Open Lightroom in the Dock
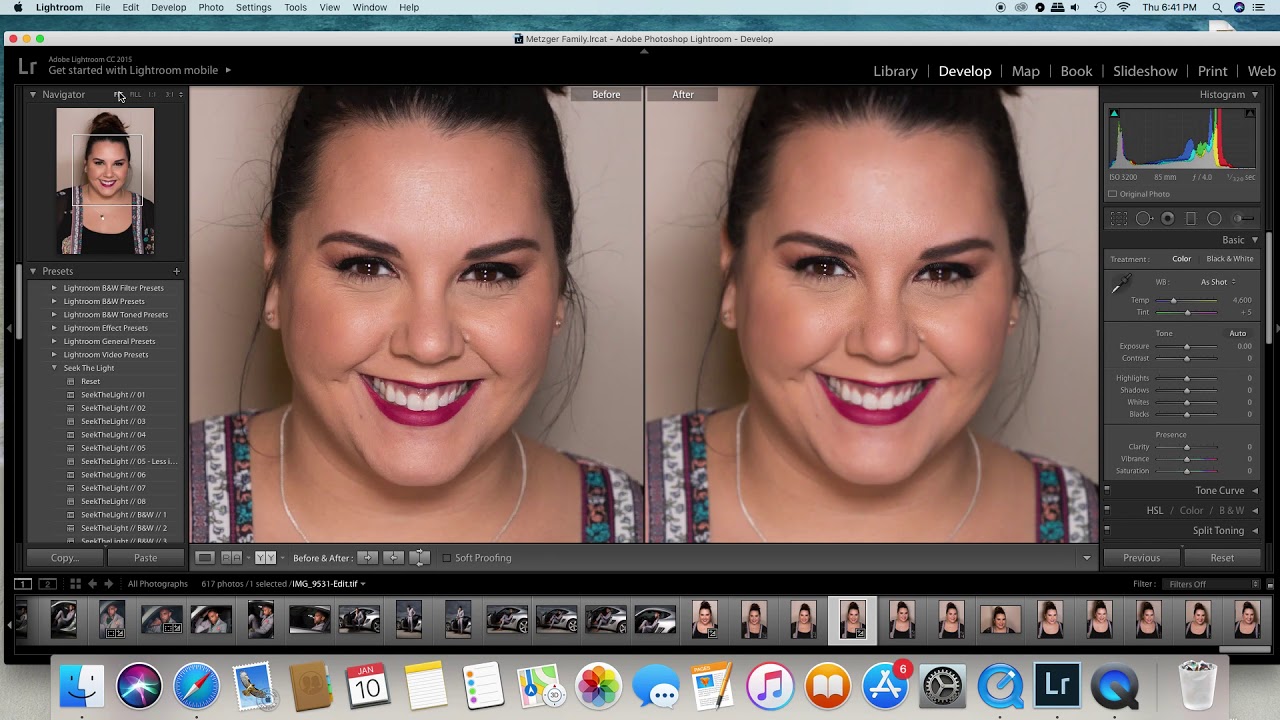The width and height of the screenshot is (1280, 720). pyautogui.click(x=1057, y=686)
